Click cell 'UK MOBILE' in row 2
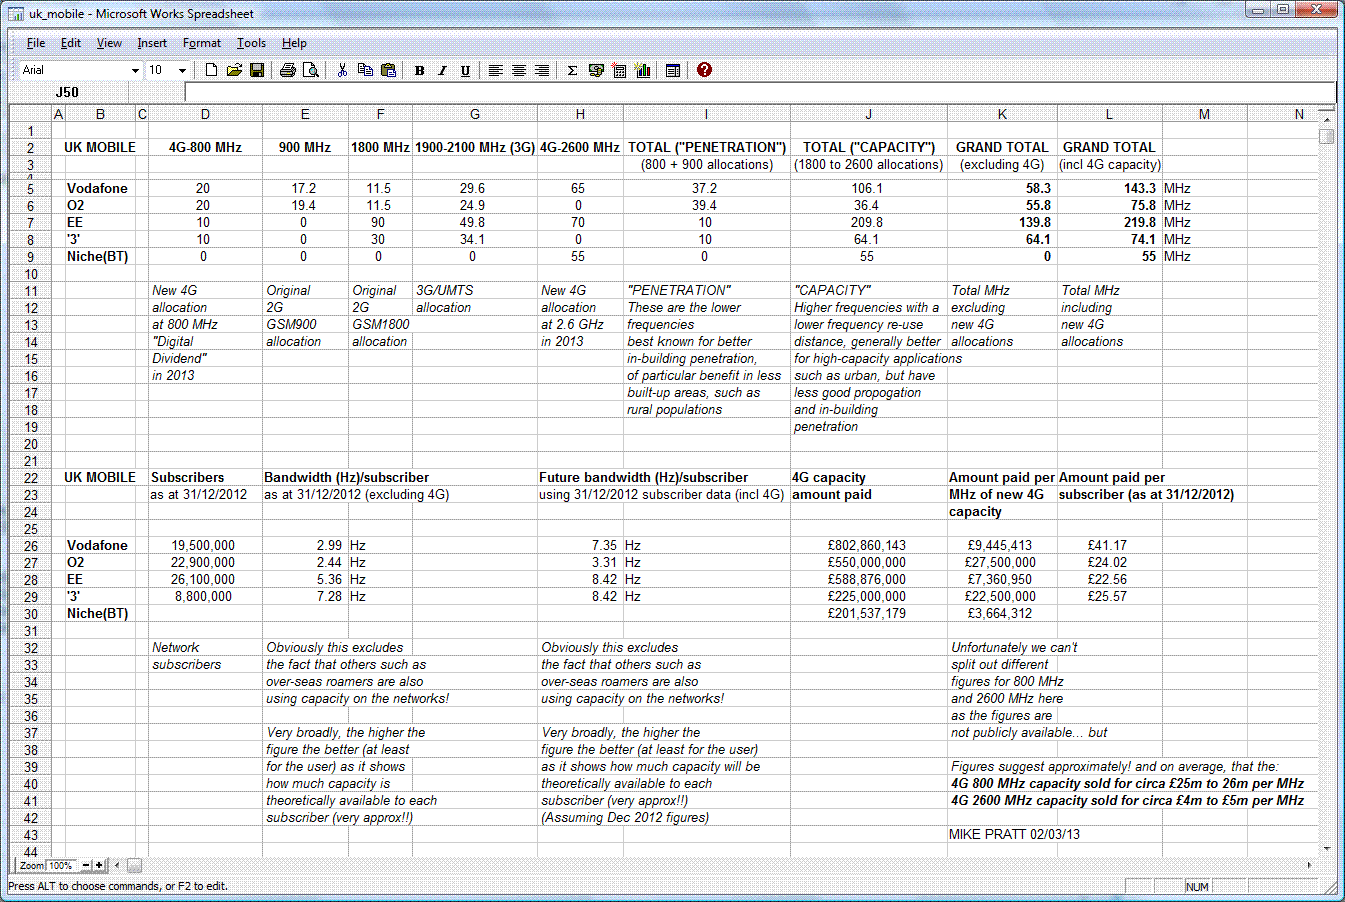This screenshot has width=1345, height=902. 100,147
